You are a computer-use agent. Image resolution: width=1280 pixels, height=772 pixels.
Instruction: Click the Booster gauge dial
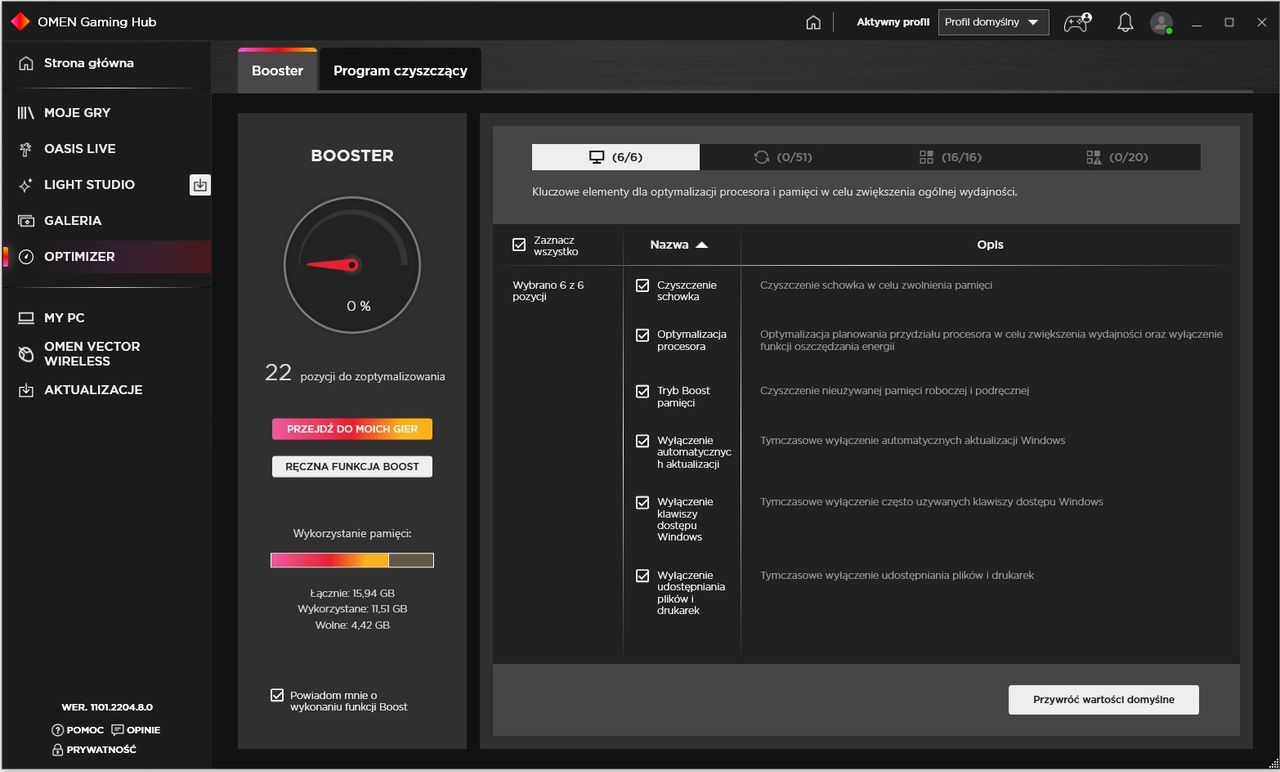[352, 265]
